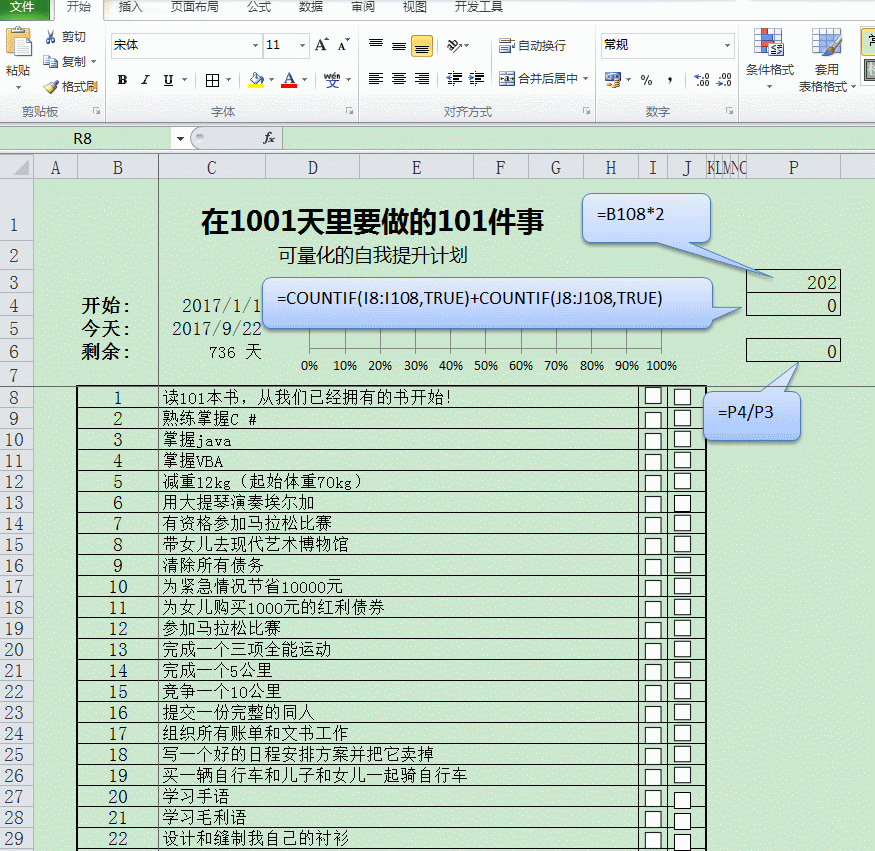
Task: Expand 合并后居中 dropdown arrow
Action: coord(585,79)
